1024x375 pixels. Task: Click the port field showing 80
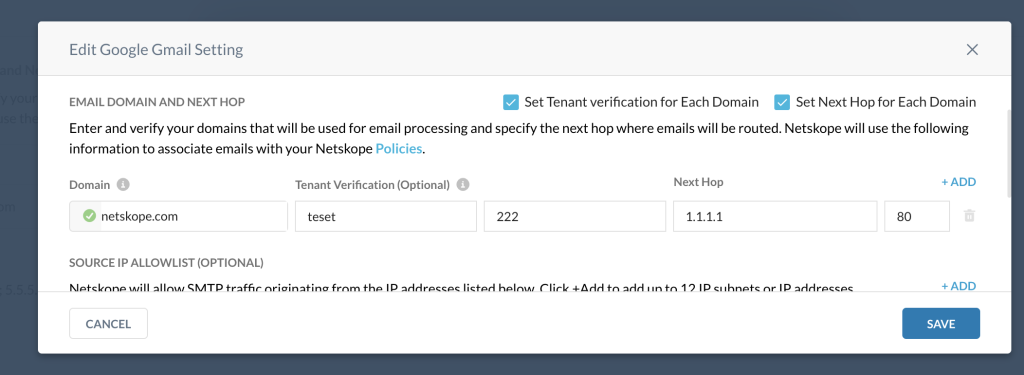click(917, 216)
